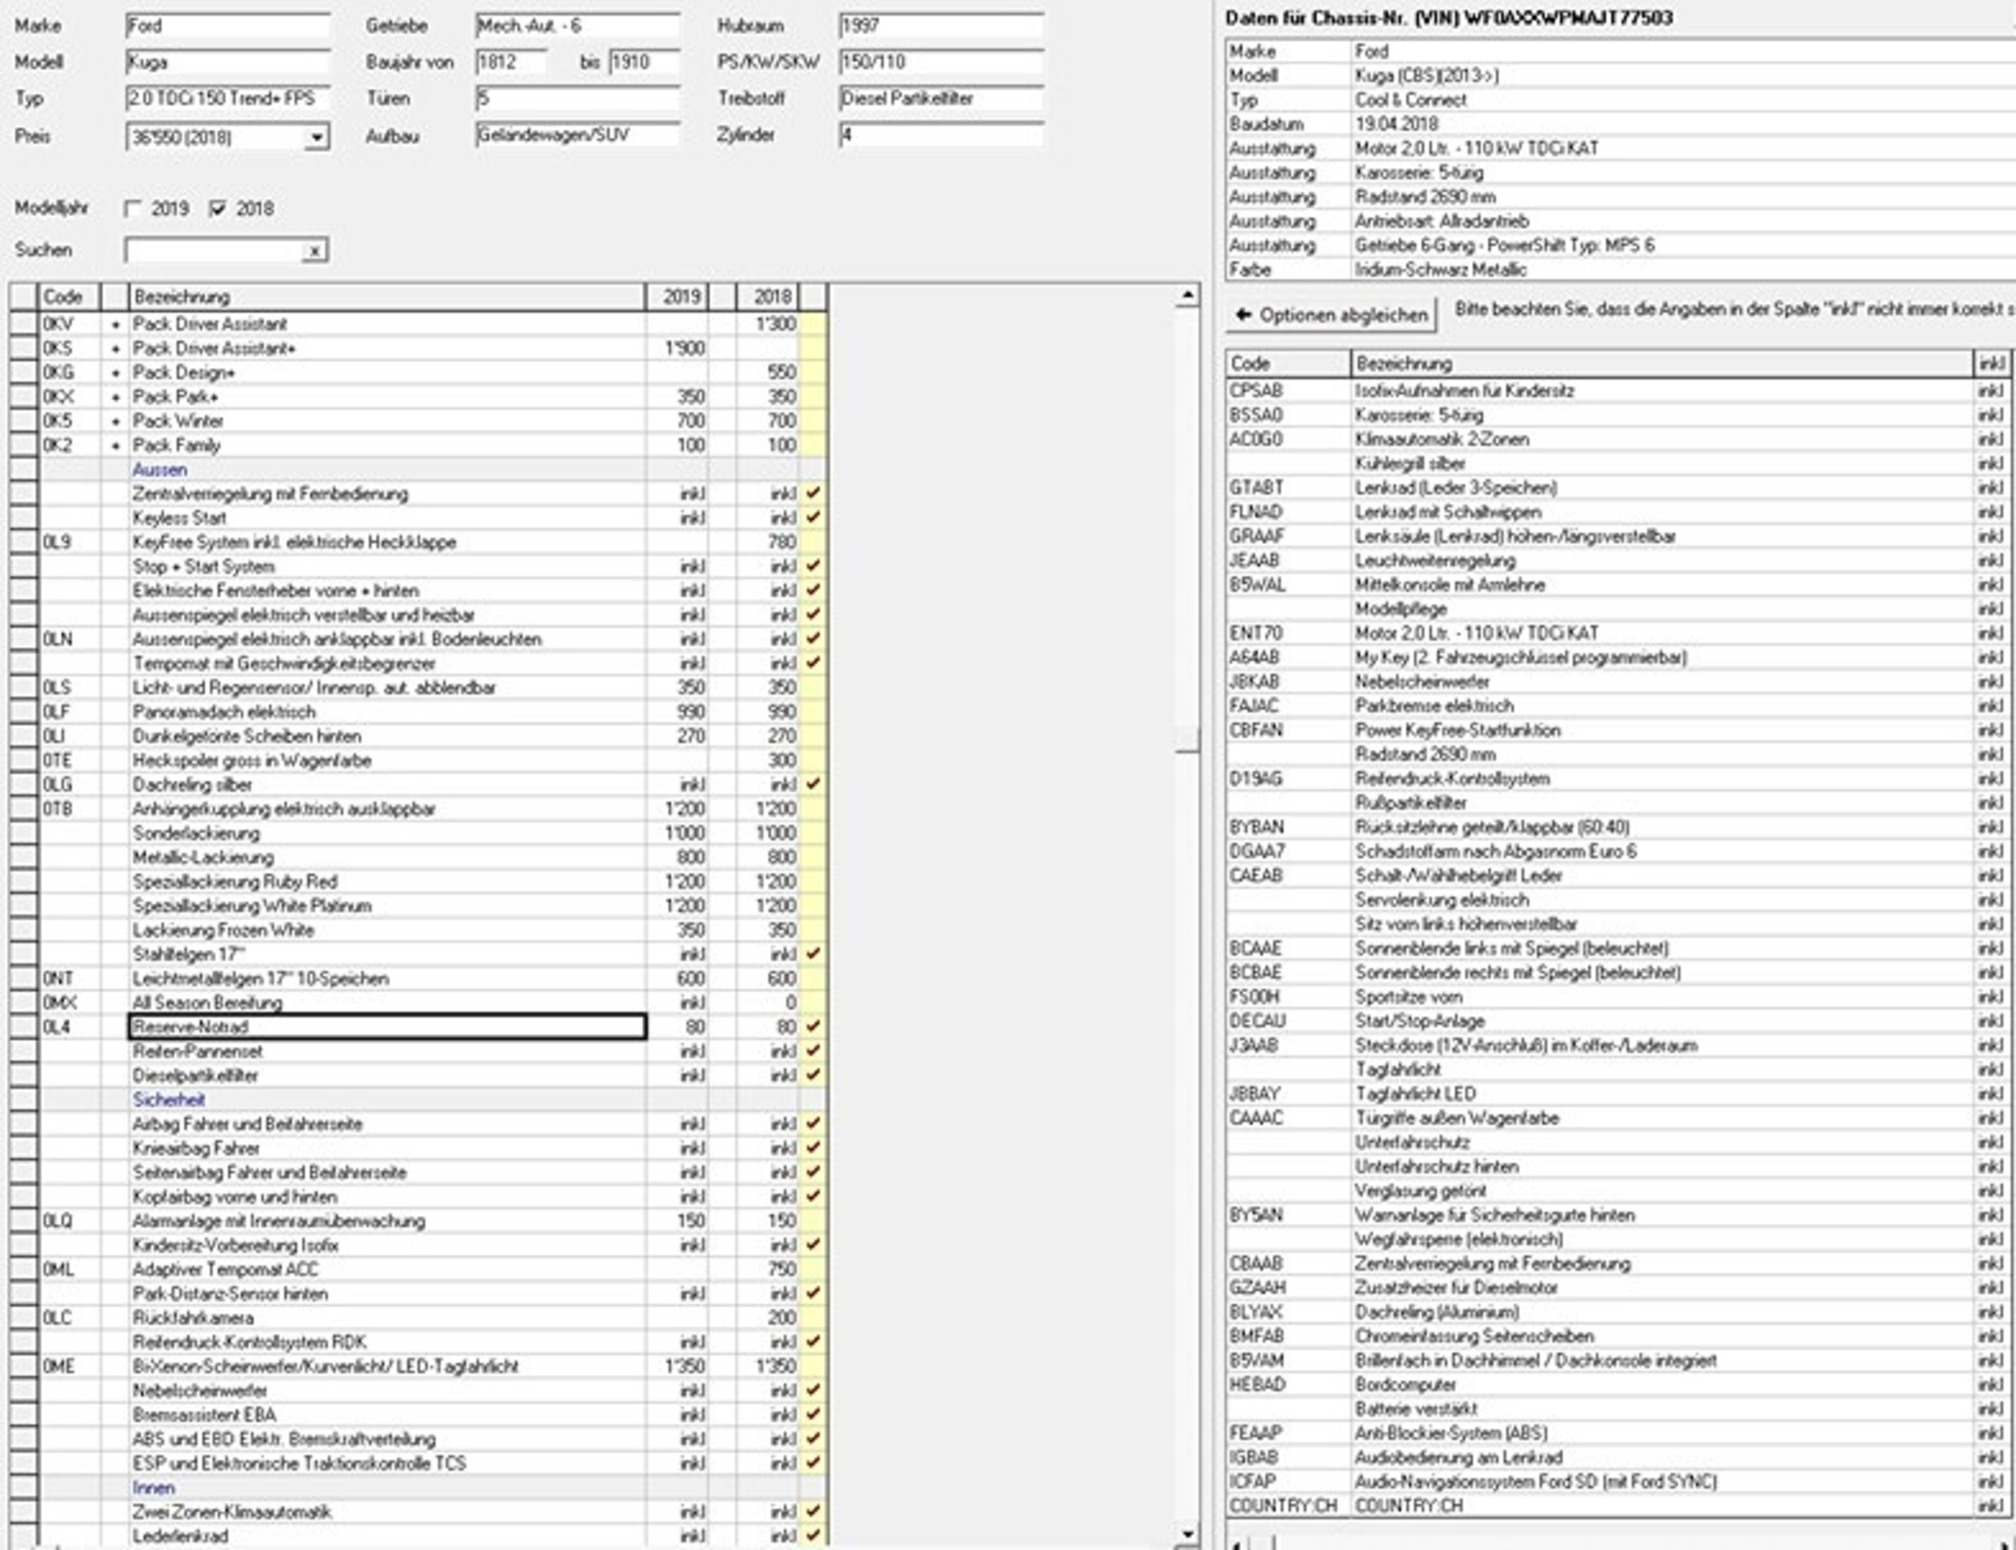Click checkmark icon in Reserve-Notrad row
Image resolution: width=2016 pixels, height=1550 pixels.
[x=813, y=1026]
